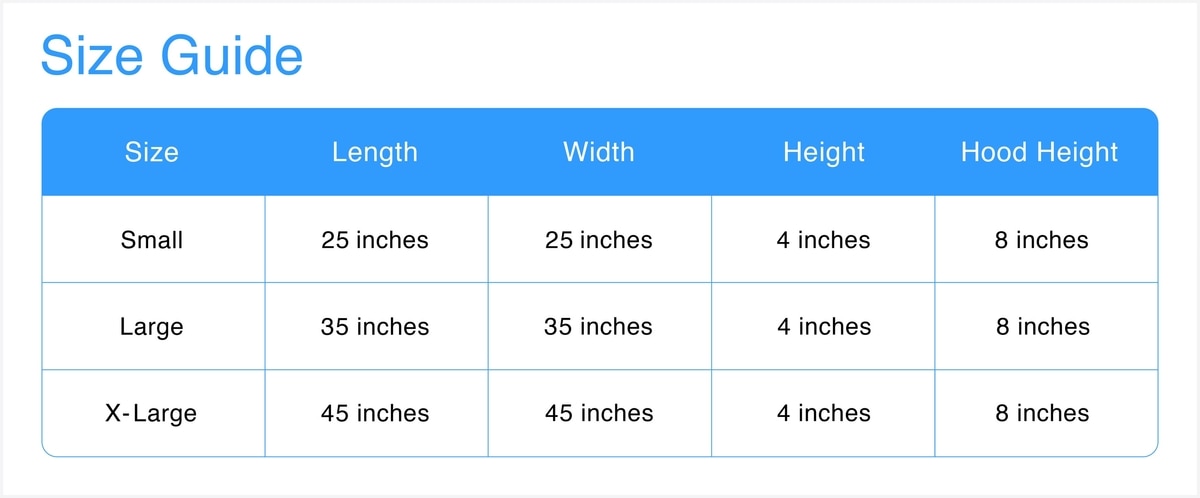Click the Height cell in the Small row
Viewport: 1200px width, 498px height.
click(823, 240)
